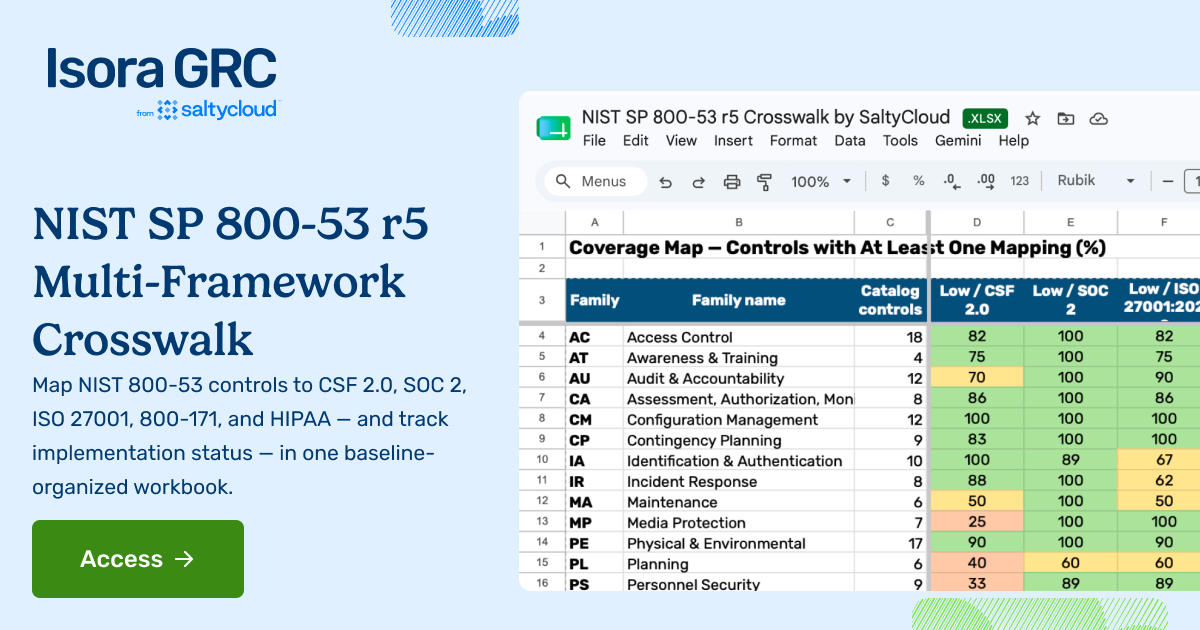Click the Low / SOC 2 header

pyautogui.click(x=1070, y=300)
